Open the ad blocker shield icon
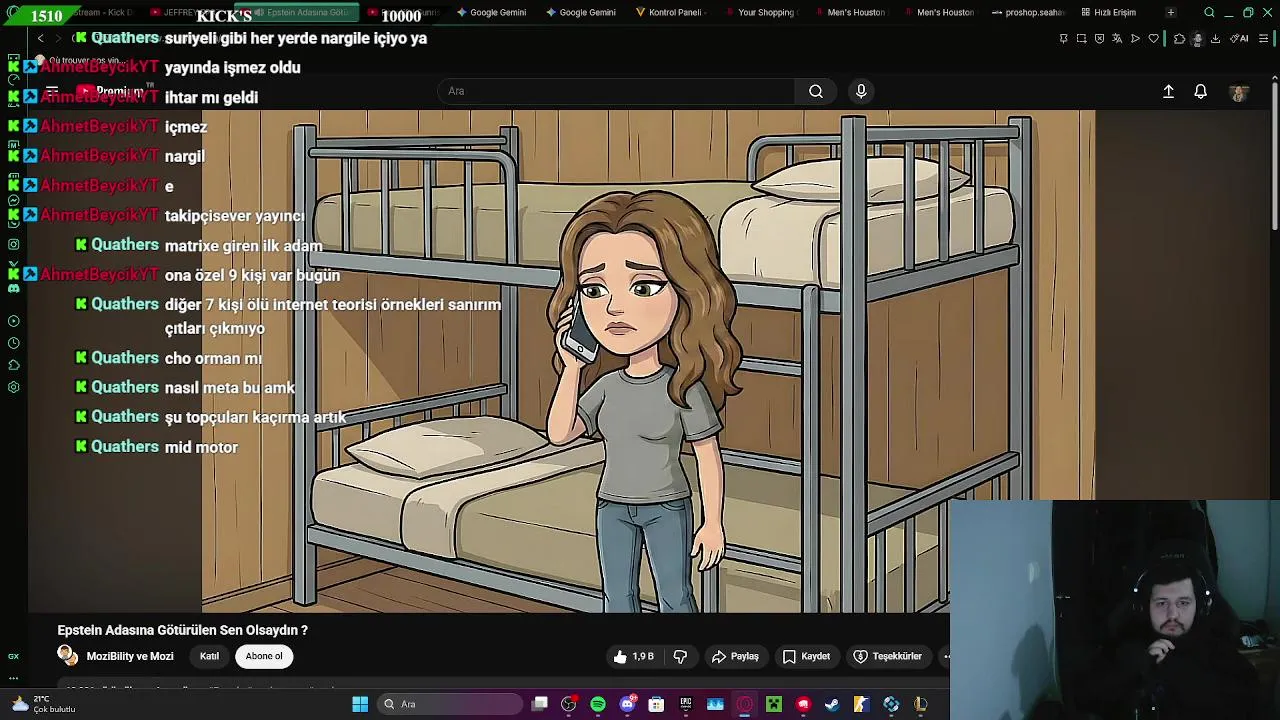This screenshot has height=720, width=1280. pyautogui.click(x=1100, y=38)
